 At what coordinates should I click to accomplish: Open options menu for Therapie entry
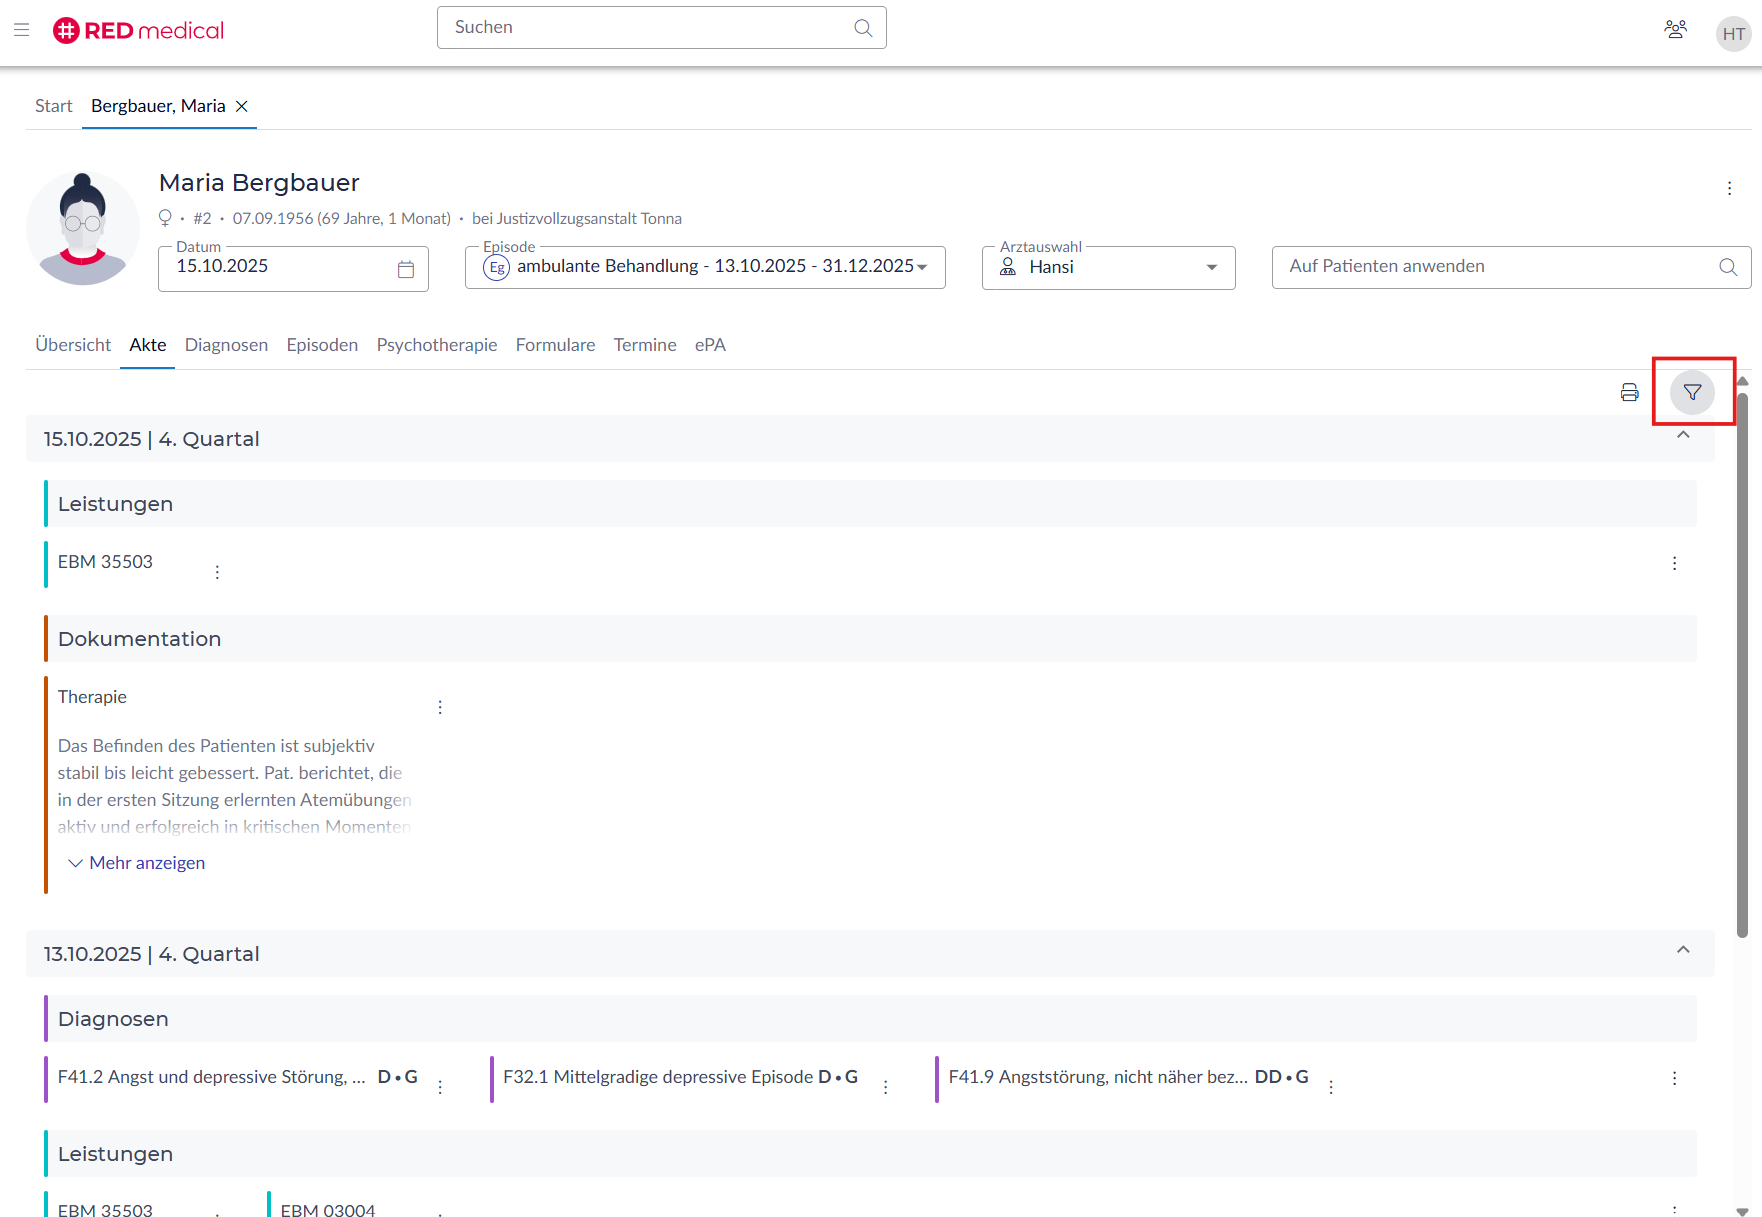click(x=440, y=707)
